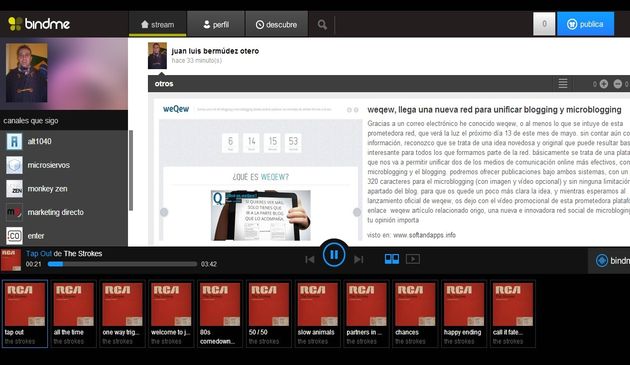Screen dimensions: 630x365
Task: Play the call it fate... track tile
Action: 513,314
